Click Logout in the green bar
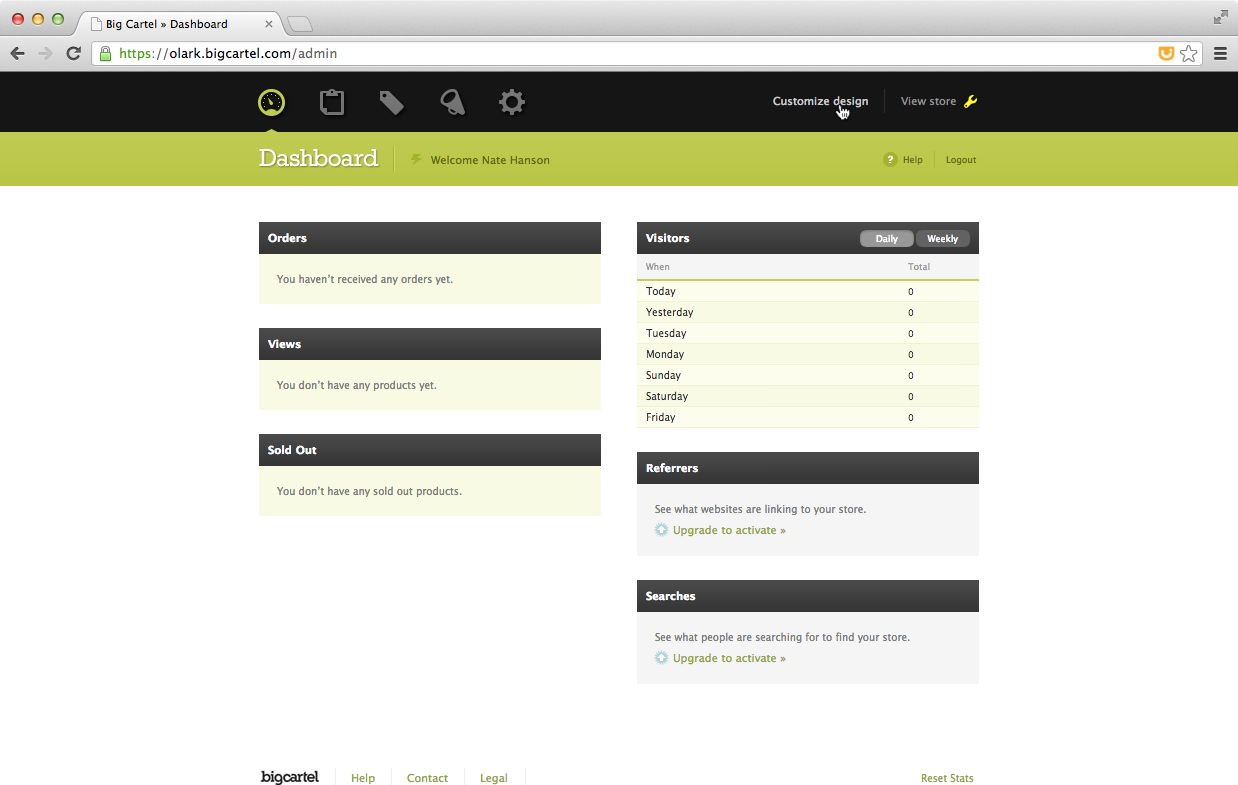This screenshot has height=785, width=1238. click(x=959, y=159)
